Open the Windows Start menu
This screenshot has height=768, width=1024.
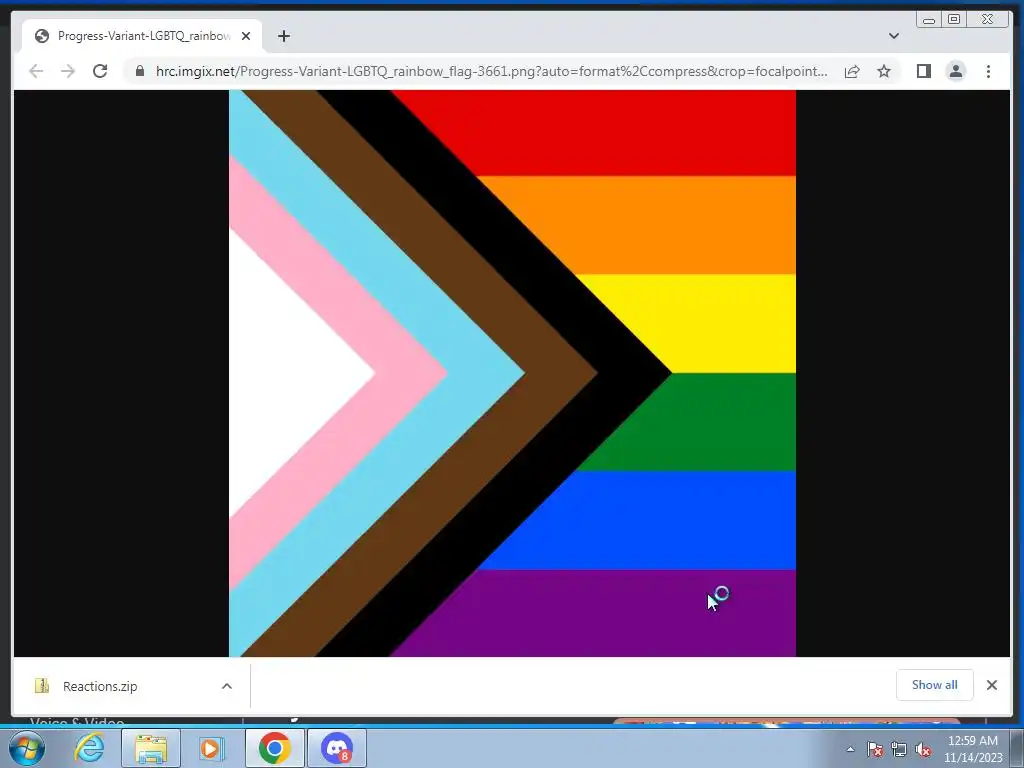27,748
